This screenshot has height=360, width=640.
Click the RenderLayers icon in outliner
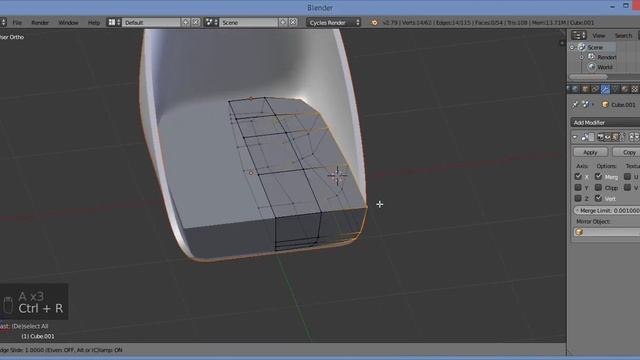pyautogui.click(x=591, y=57)
